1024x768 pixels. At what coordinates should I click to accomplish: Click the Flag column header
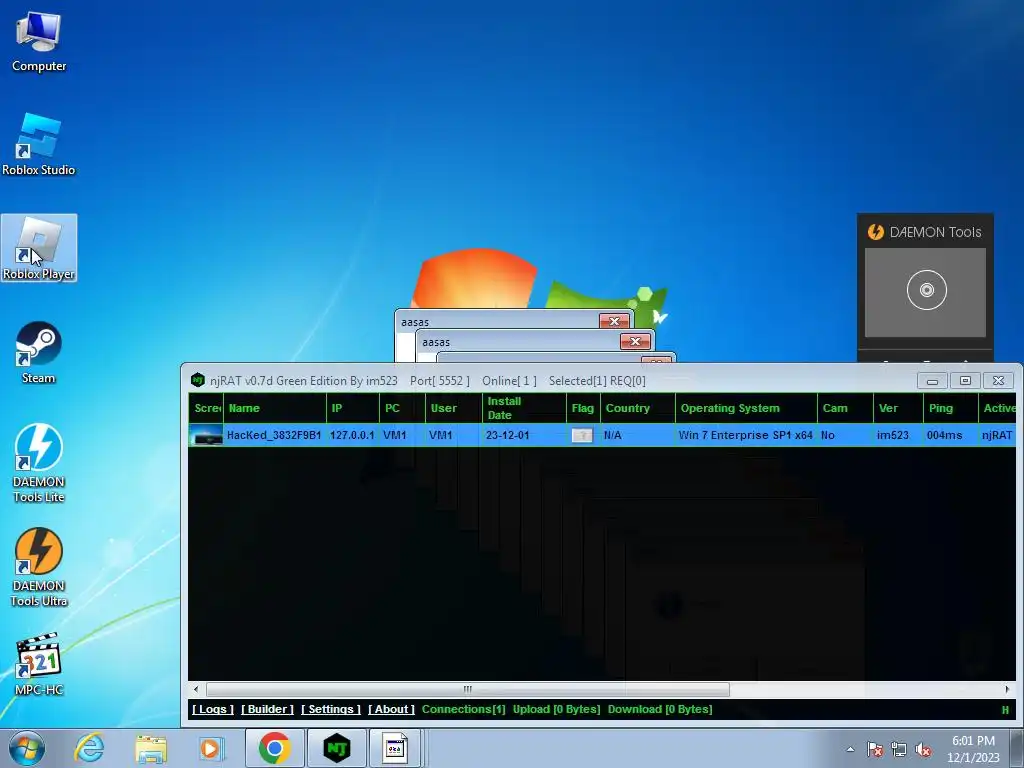pos(583,408)
